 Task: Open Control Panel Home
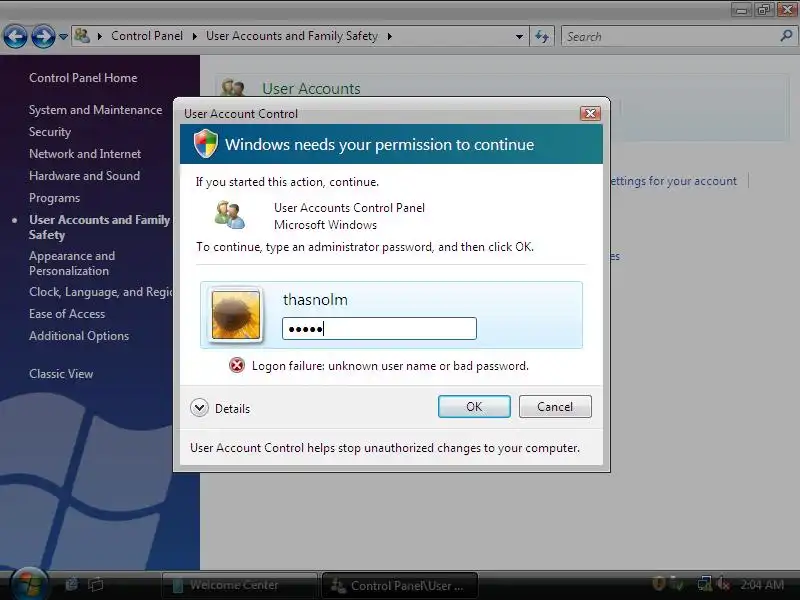point(83,78)
